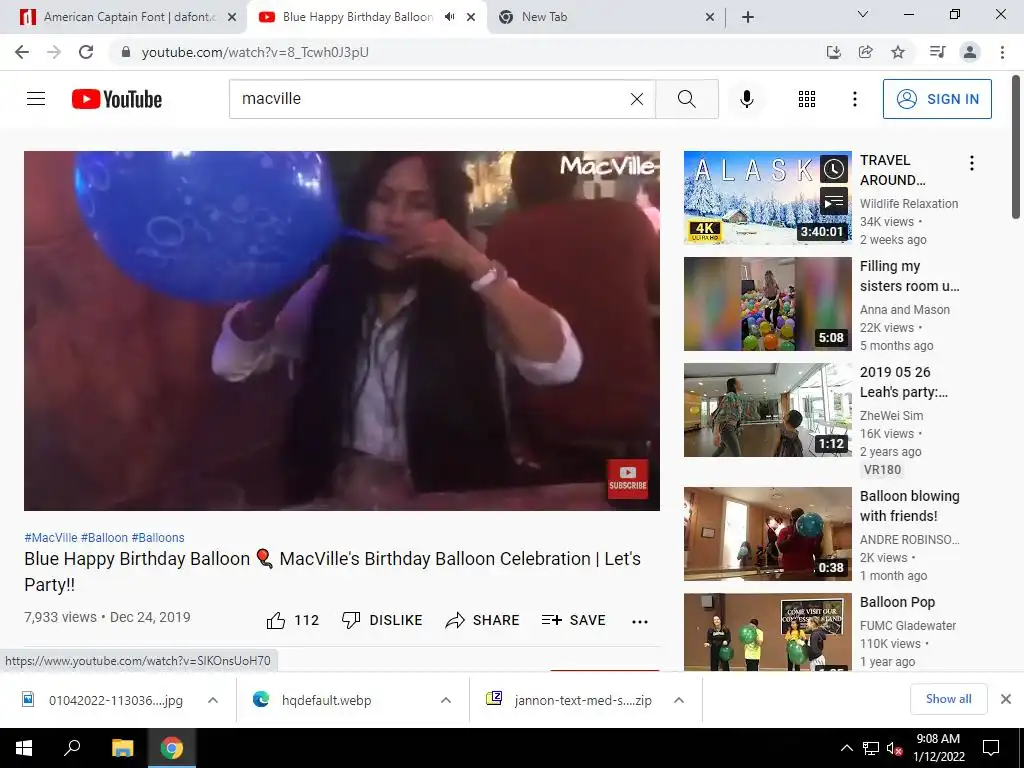Click the SIGN IN button
The width and height of the screenshot is (1024, 768).
[x=937, y=99]
